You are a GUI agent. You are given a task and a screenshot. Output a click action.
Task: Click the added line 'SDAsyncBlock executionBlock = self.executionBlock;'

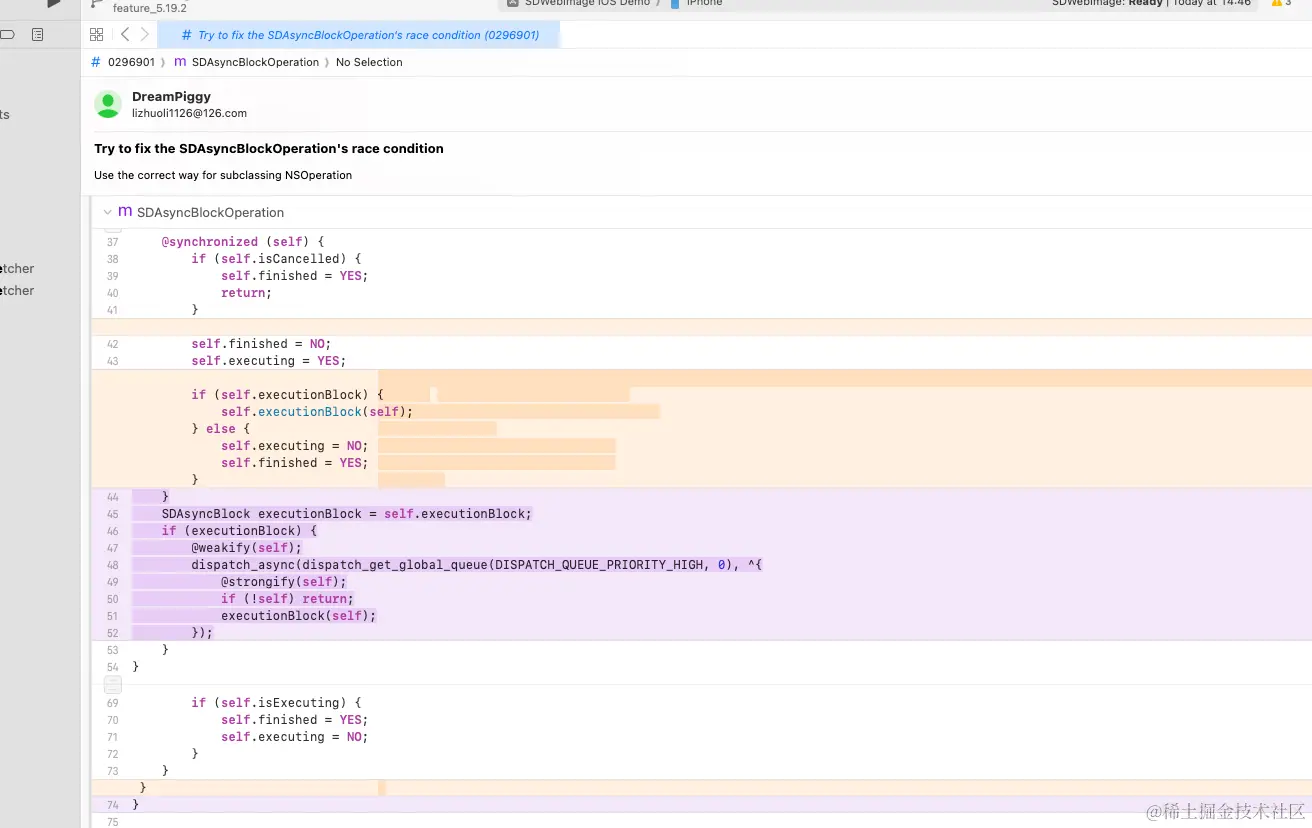click(x=347, y=514)
